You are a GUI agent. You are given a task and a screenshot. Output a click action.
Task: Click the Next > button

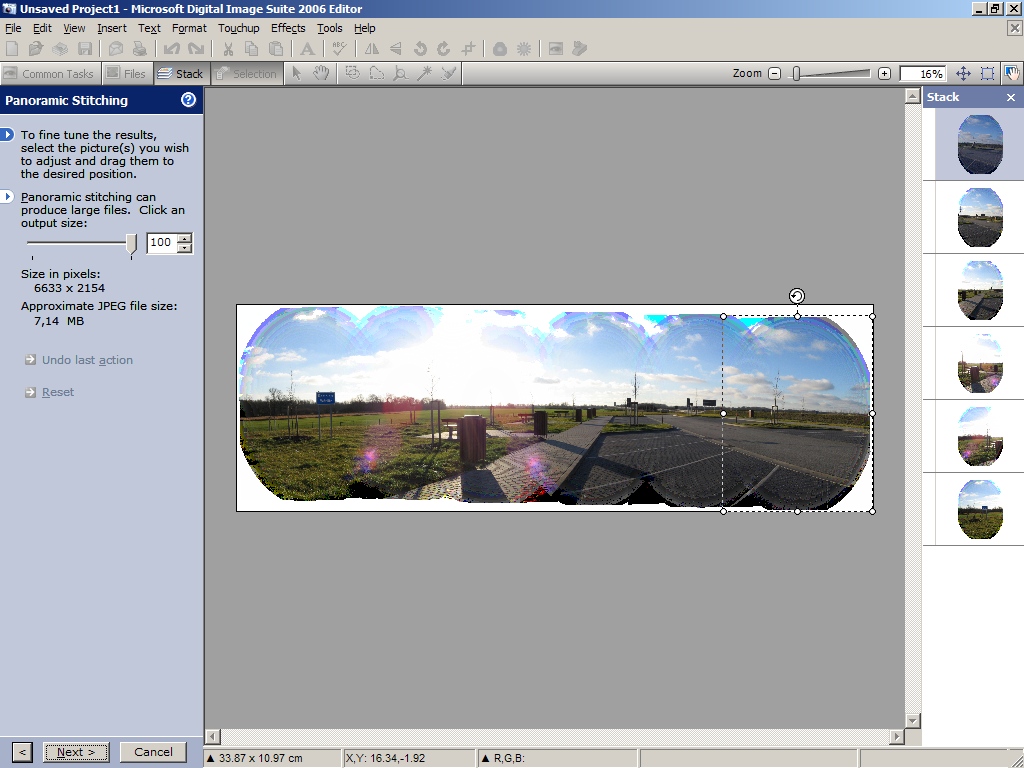click(x=76, y=752)
